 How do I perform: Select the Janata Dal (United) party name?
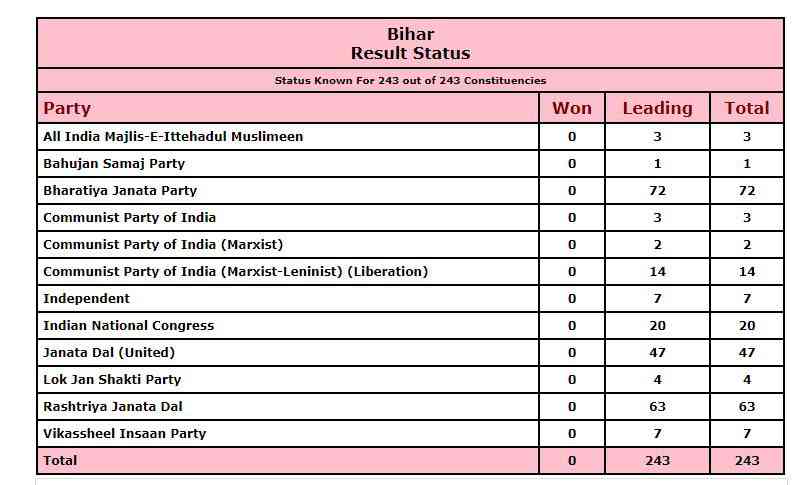point(109,352)
